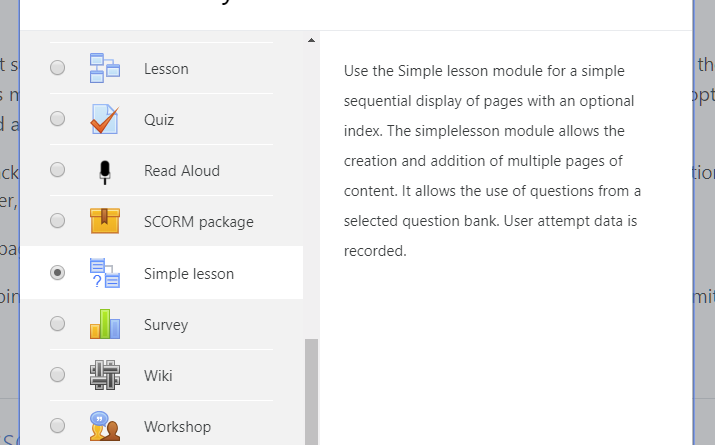Viewport: 715px width, 445px height.
Task: Click the scroll-up arrow of the activity list
Action: tap(311, 40)
